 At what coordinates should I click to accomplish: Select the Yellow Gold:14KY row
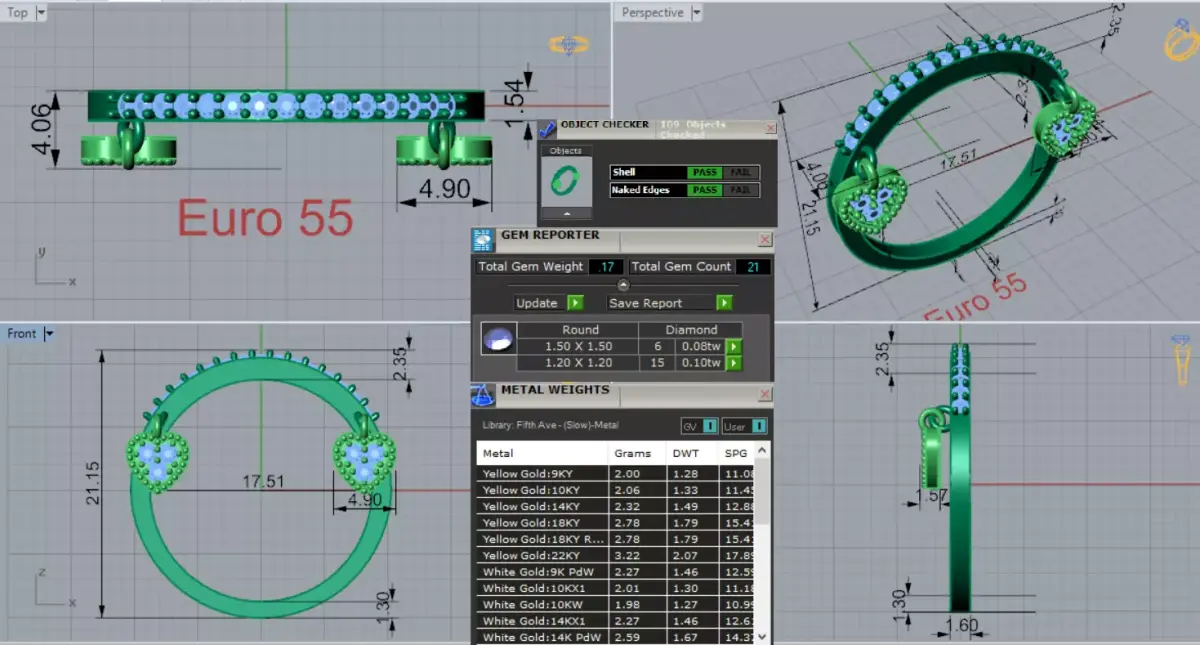coord(615,506)
